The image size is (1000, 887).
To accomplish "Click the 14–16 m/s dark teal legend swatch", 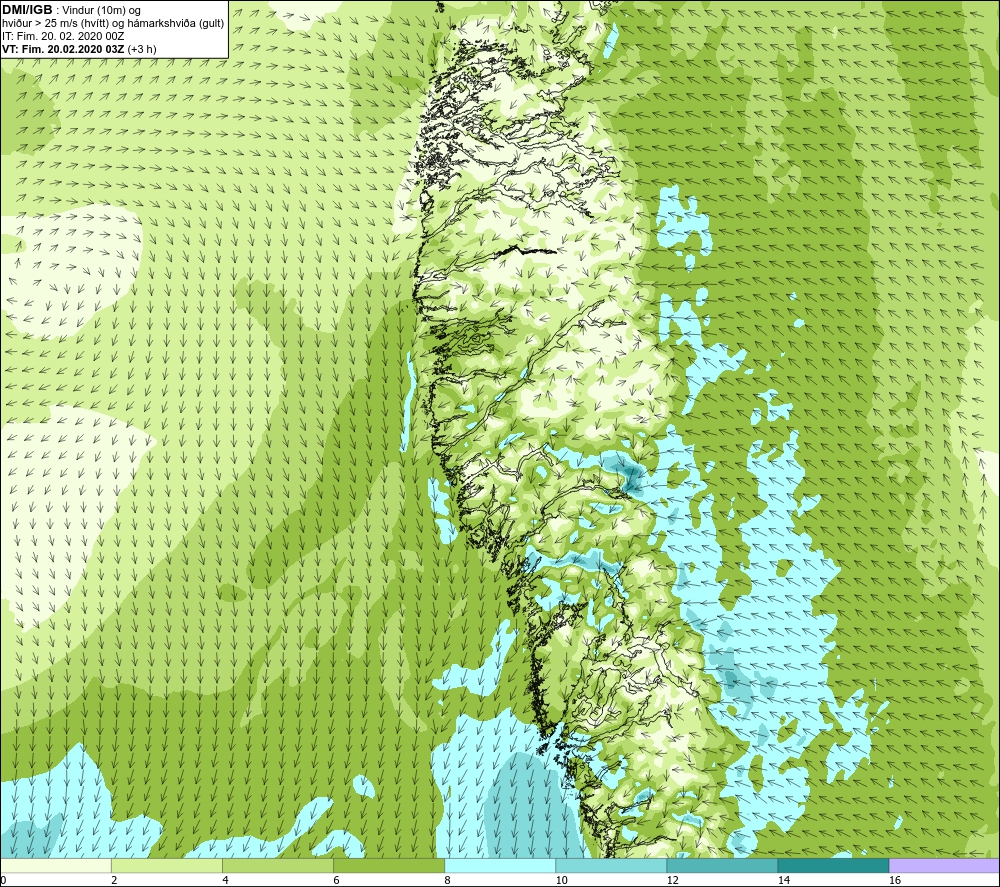I will pos(833,866).
